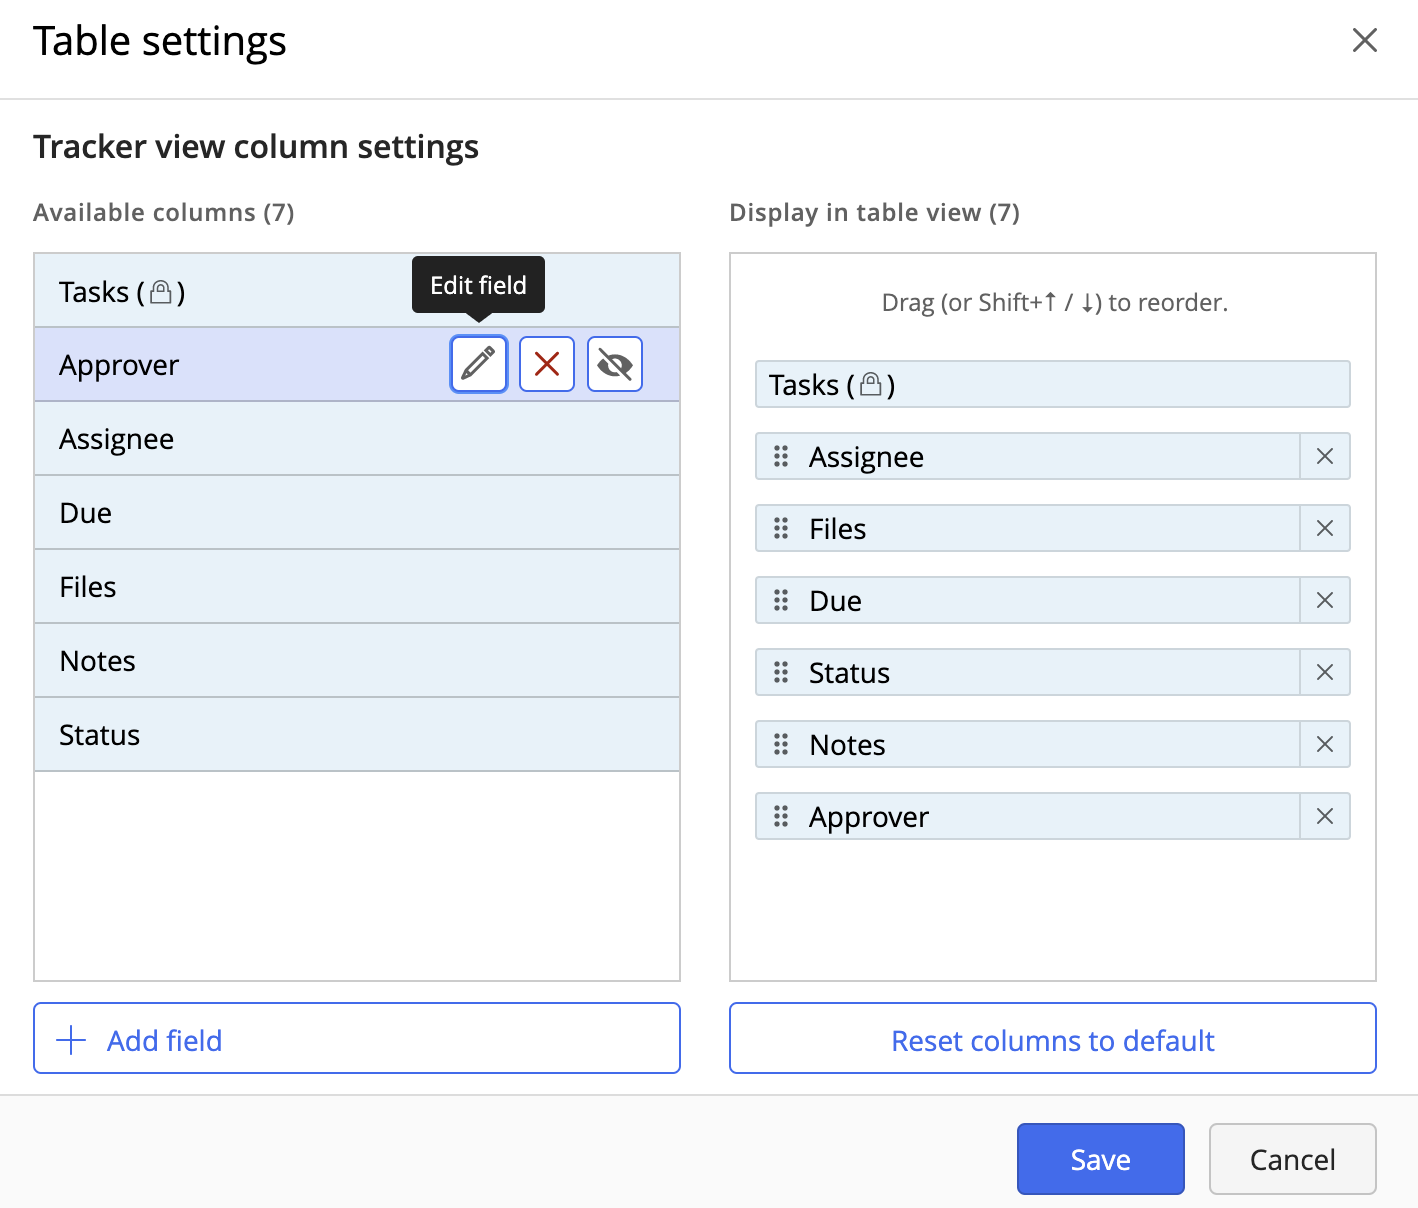The image size is (1418, 1208).
Task: Click the drag handle beside Status
Action: pyautogui.click(x=781, y=673)
